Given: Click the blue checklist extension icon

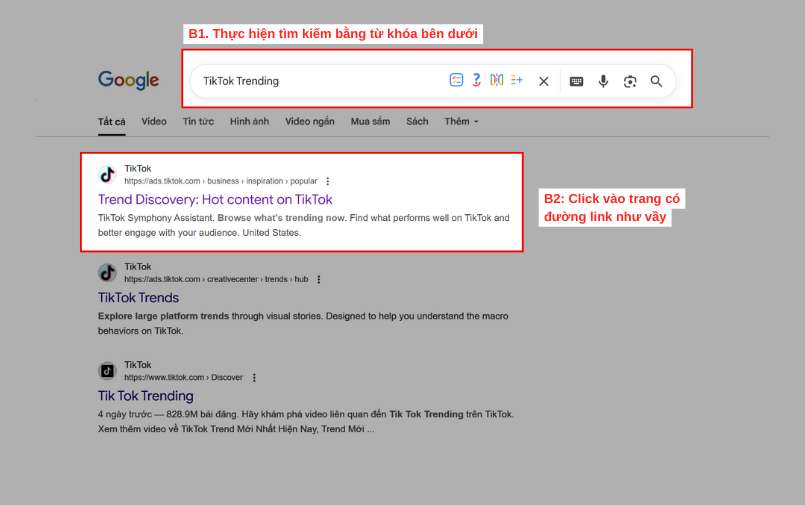Looking at the screenshot, I should [456, 80].
